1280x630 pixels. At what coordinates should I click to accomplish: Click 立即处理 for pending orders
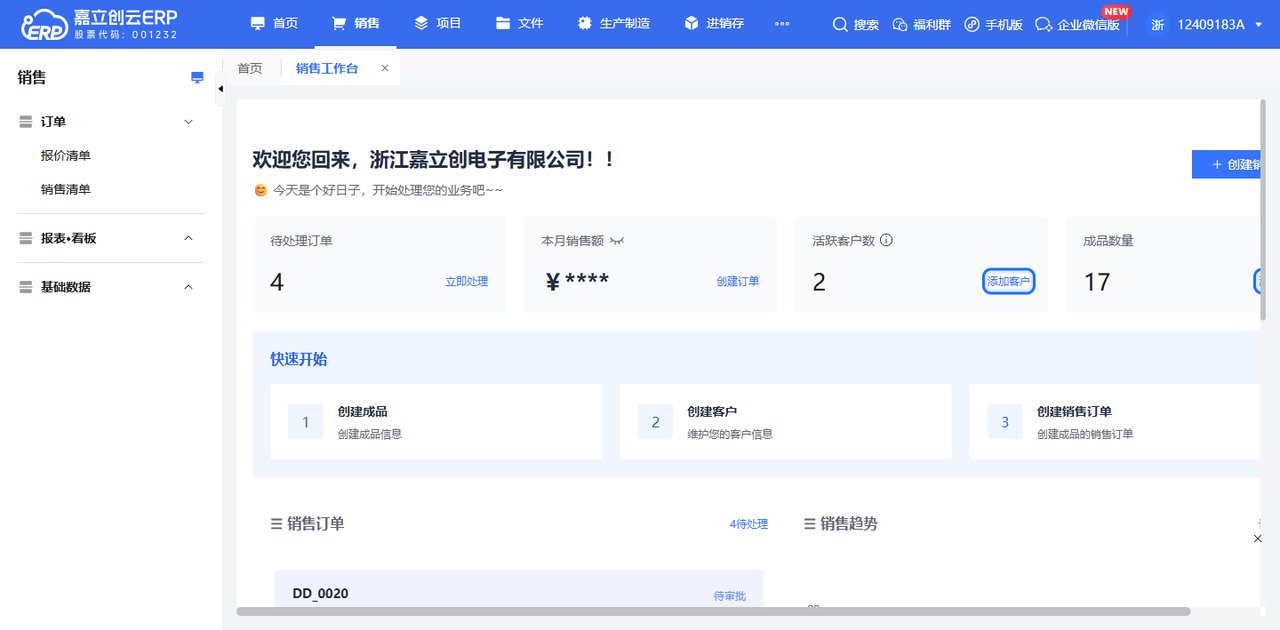[467, 282]
